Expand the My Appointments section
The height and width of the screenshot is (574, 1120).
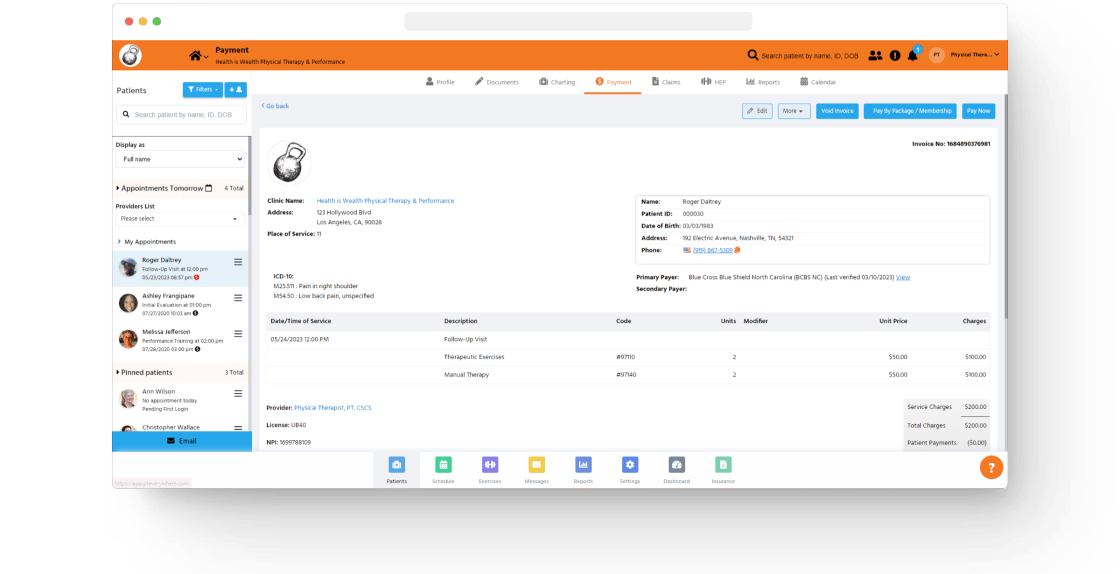click(146, 242)
